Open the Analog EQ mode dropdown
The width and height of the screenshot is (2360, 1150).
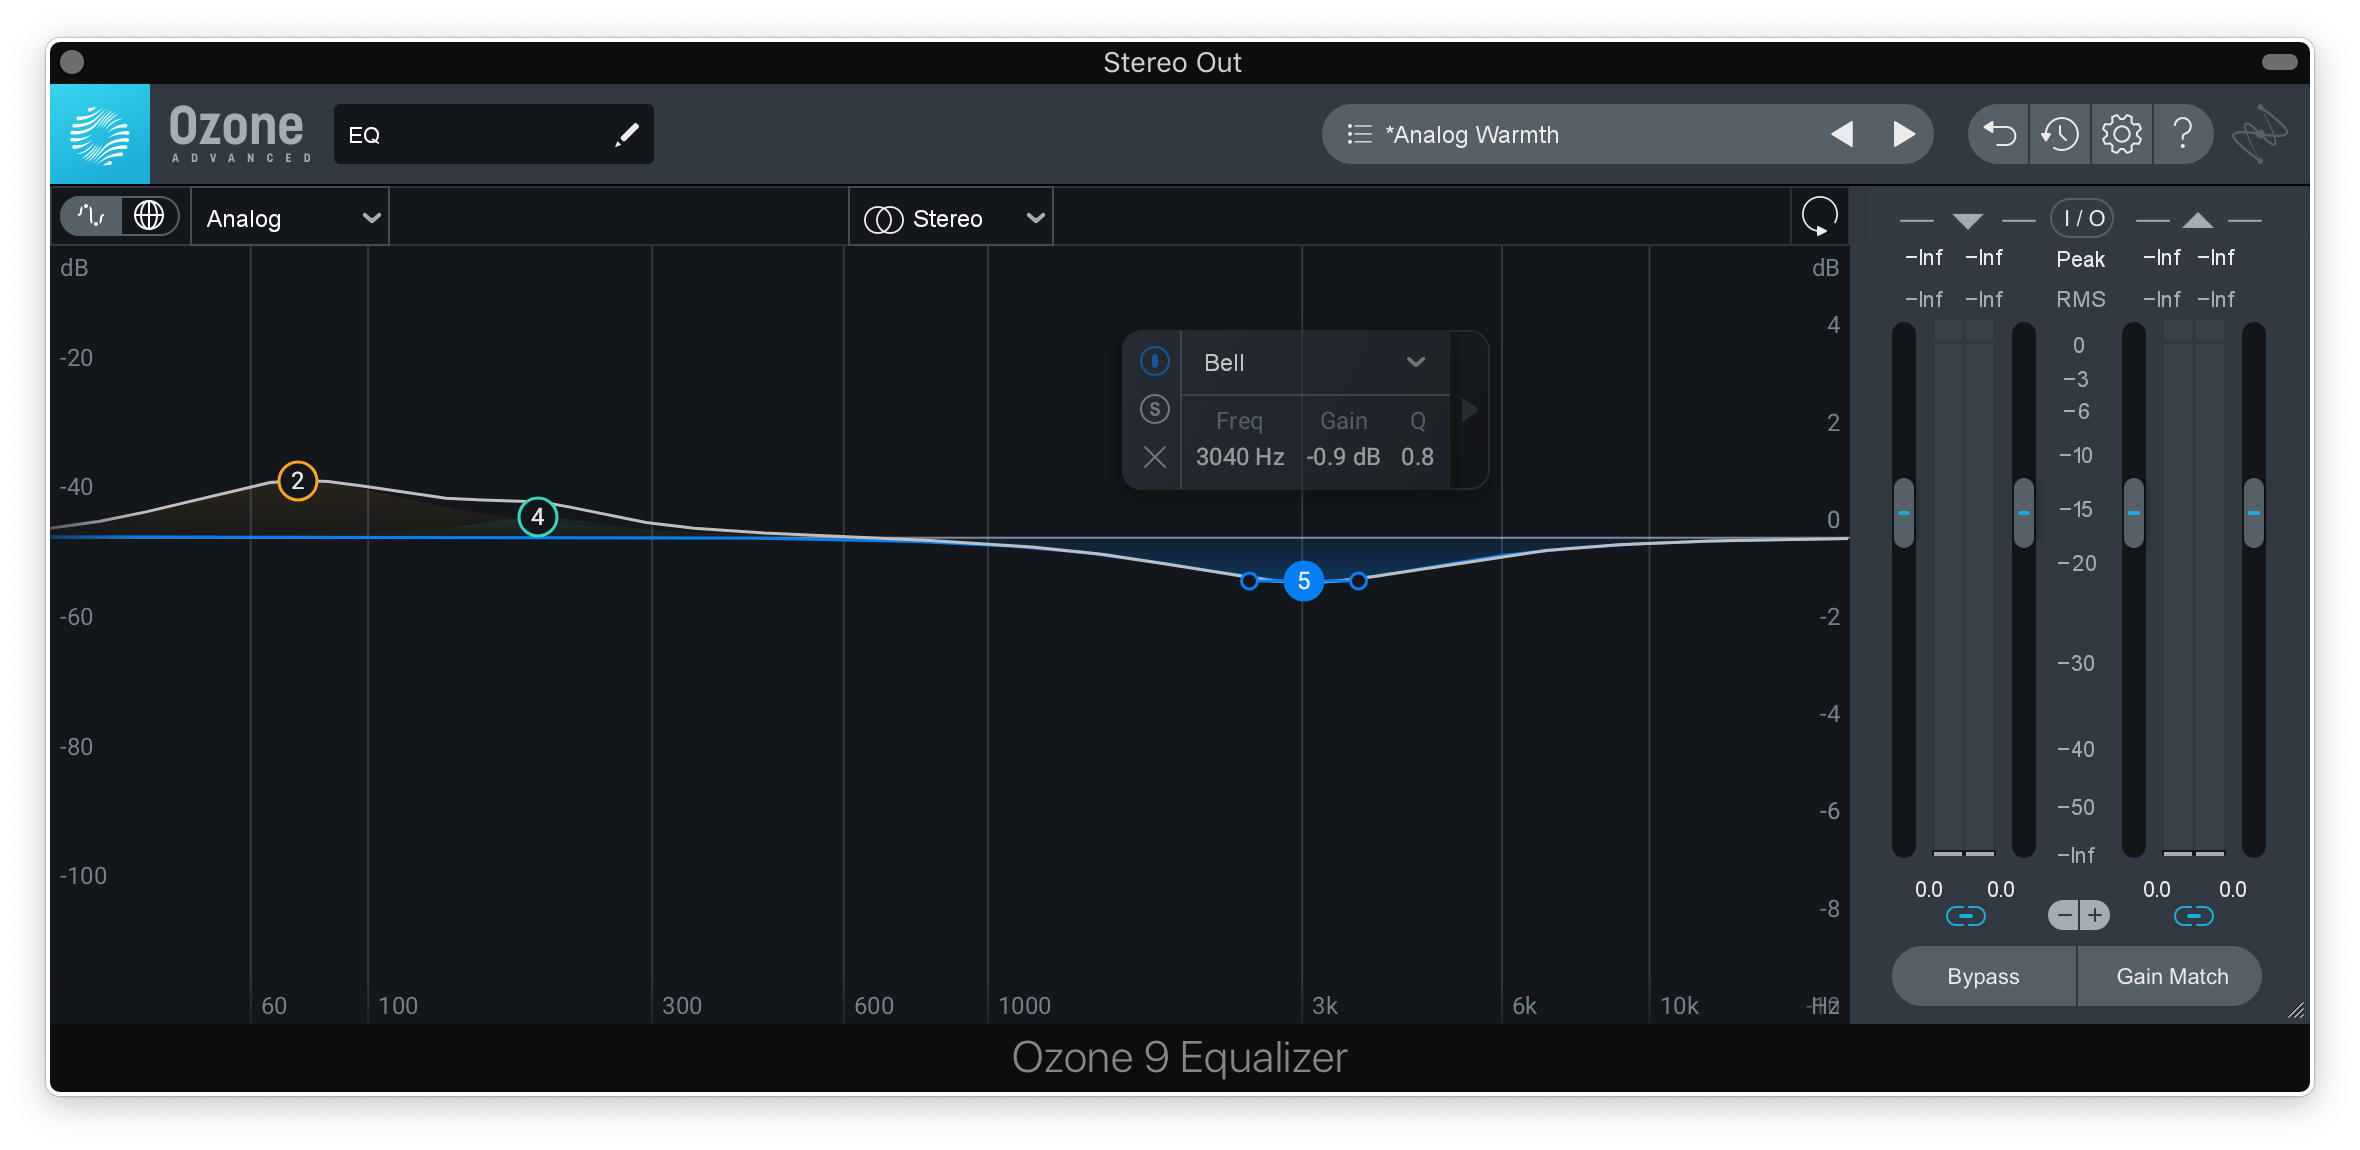pyautogui.click(x=290, y=218)
